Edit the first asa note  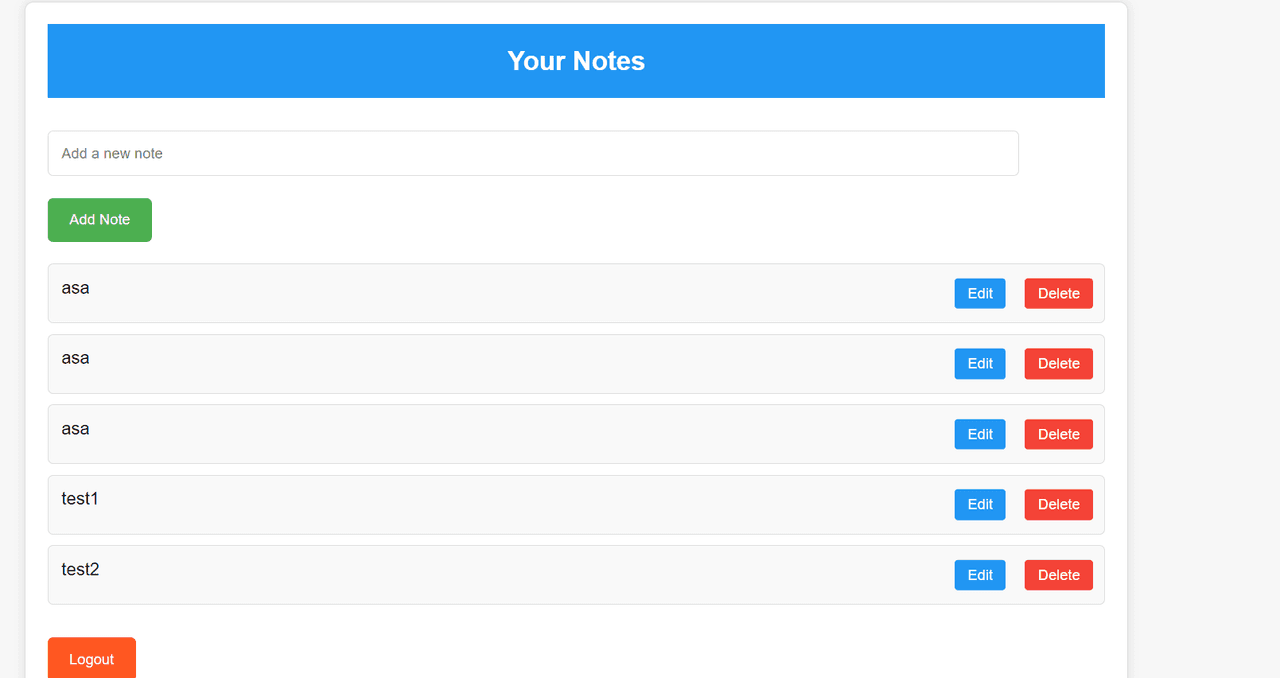coord(980,293)
